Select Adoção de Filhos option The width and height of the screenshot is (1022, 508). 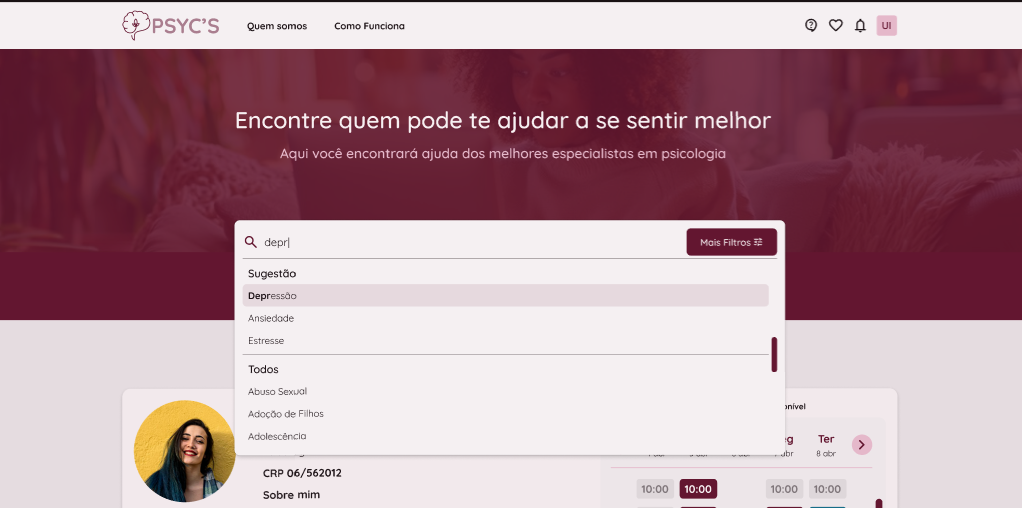(286, 414)
